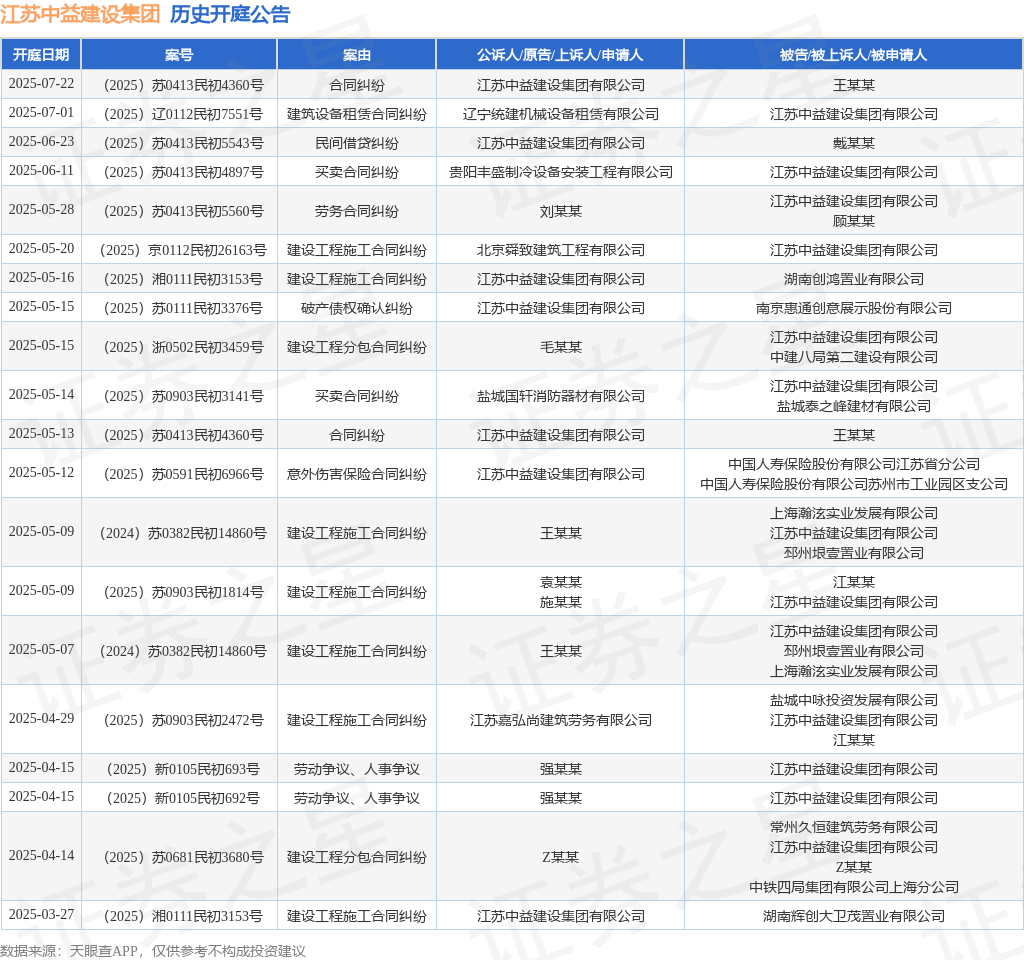Click the 建筑设备租赁合同纠纷 cause cell
The height and width of the screenshot is (960, 1024).
click(x=357, y=114)
